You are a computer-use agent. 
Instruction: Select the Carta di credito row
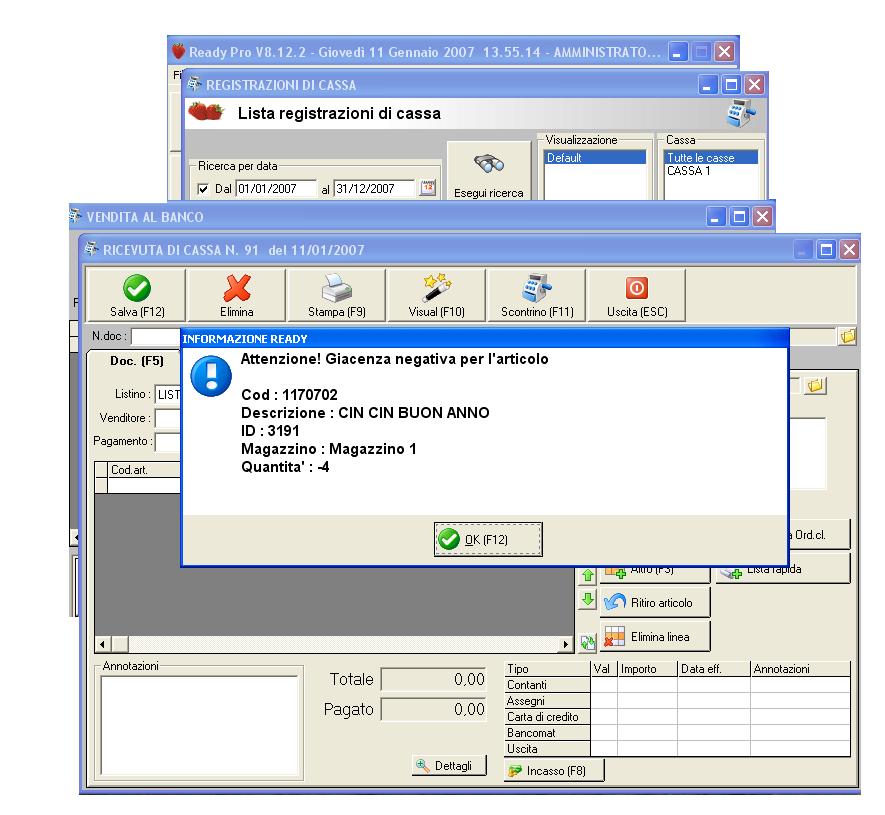(678, 716)
